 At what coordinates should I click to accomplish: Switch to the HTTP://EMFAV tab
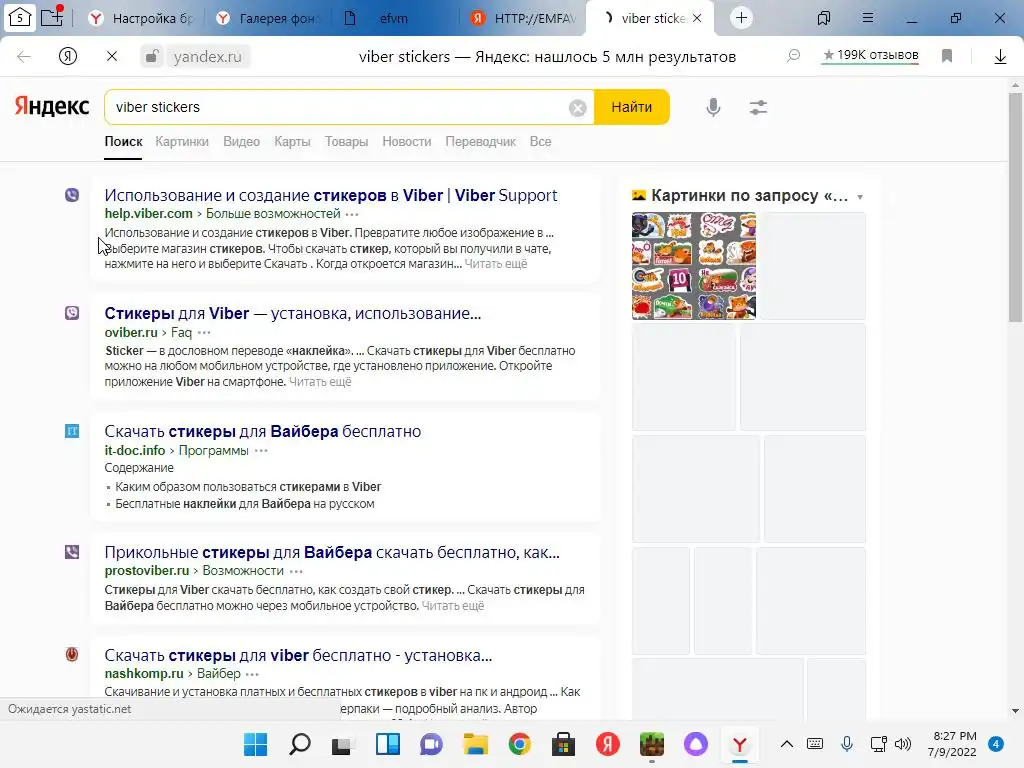click(x=525, y=18)
